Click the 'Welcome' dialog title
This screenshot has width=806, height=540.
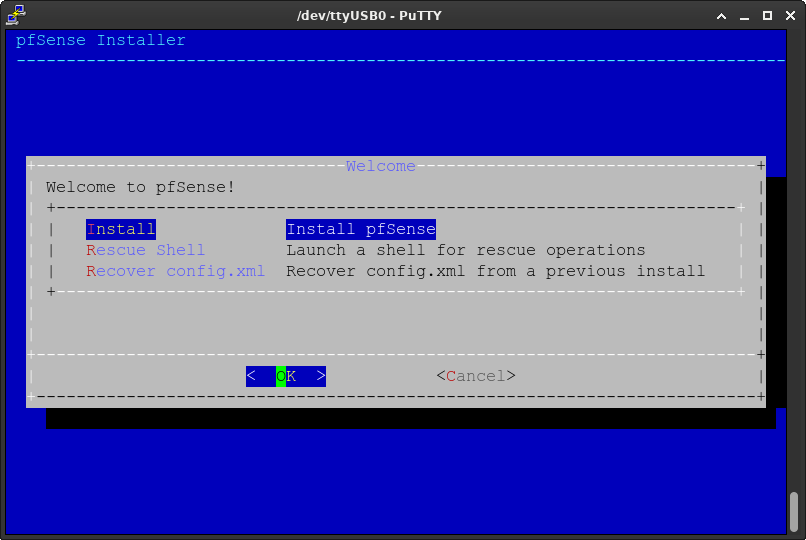click(380, 166)
